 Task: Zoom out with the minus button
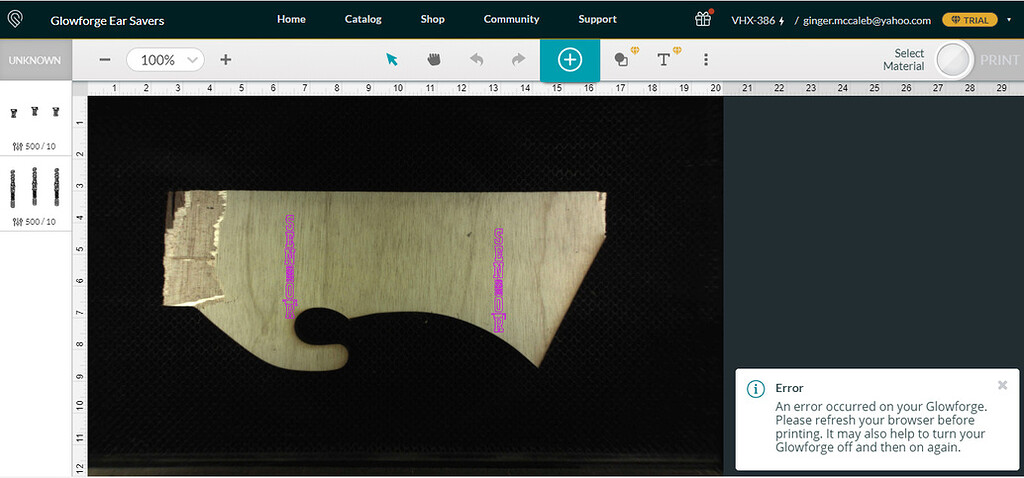click(105, 60)
